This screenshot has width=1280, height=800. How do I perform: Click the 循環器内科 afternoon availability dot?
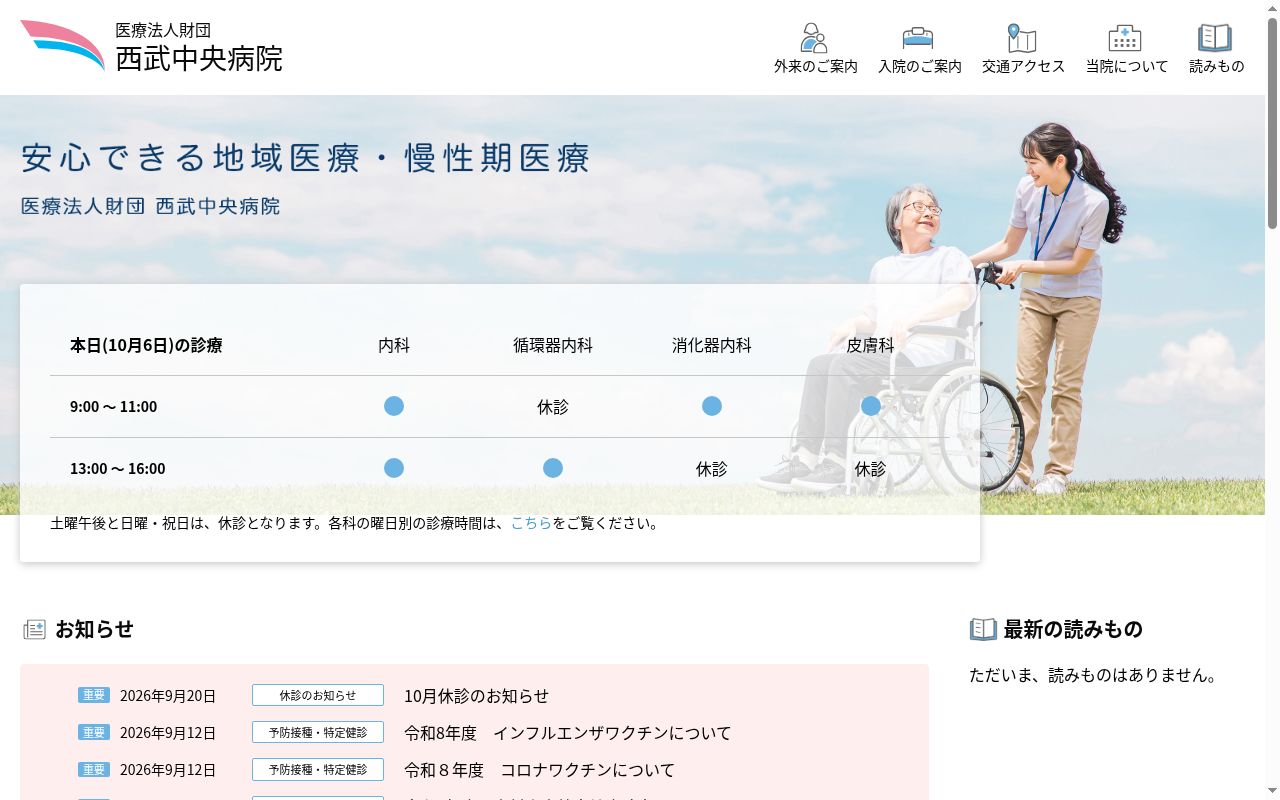pyautogui.click(x=553, y=468)
